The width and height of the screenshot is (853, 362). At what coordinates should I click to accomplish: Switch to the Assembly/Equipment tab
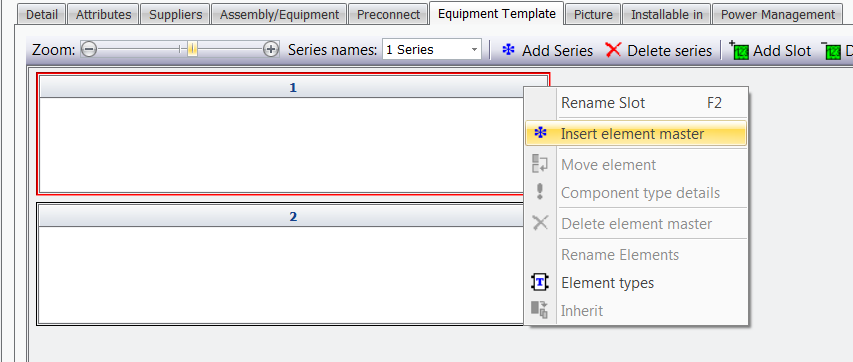279,15
